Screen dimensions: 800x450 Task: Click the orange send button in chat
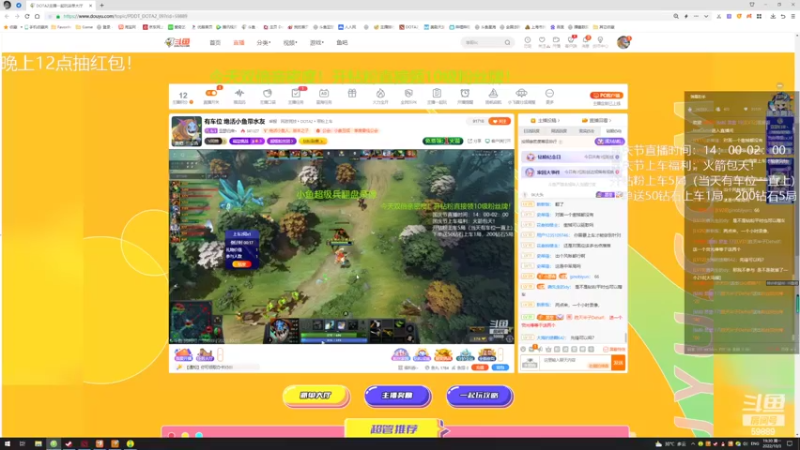618,363
